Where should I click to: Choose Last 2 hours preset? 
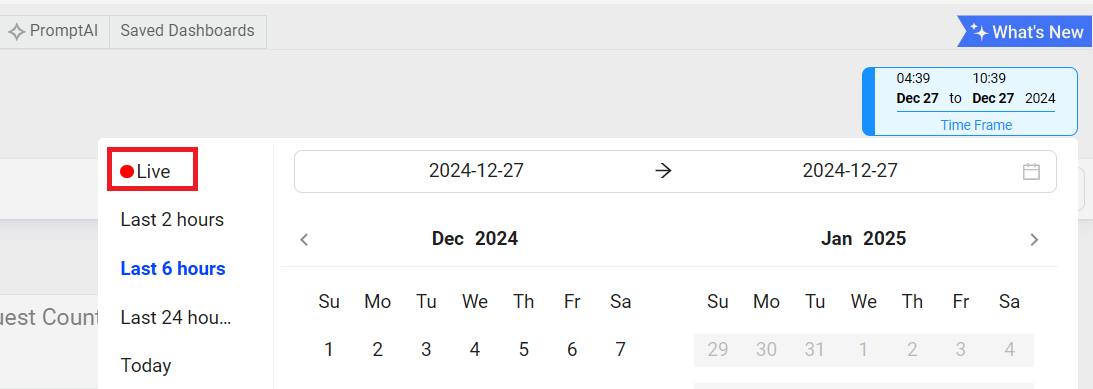pos(172,220)
